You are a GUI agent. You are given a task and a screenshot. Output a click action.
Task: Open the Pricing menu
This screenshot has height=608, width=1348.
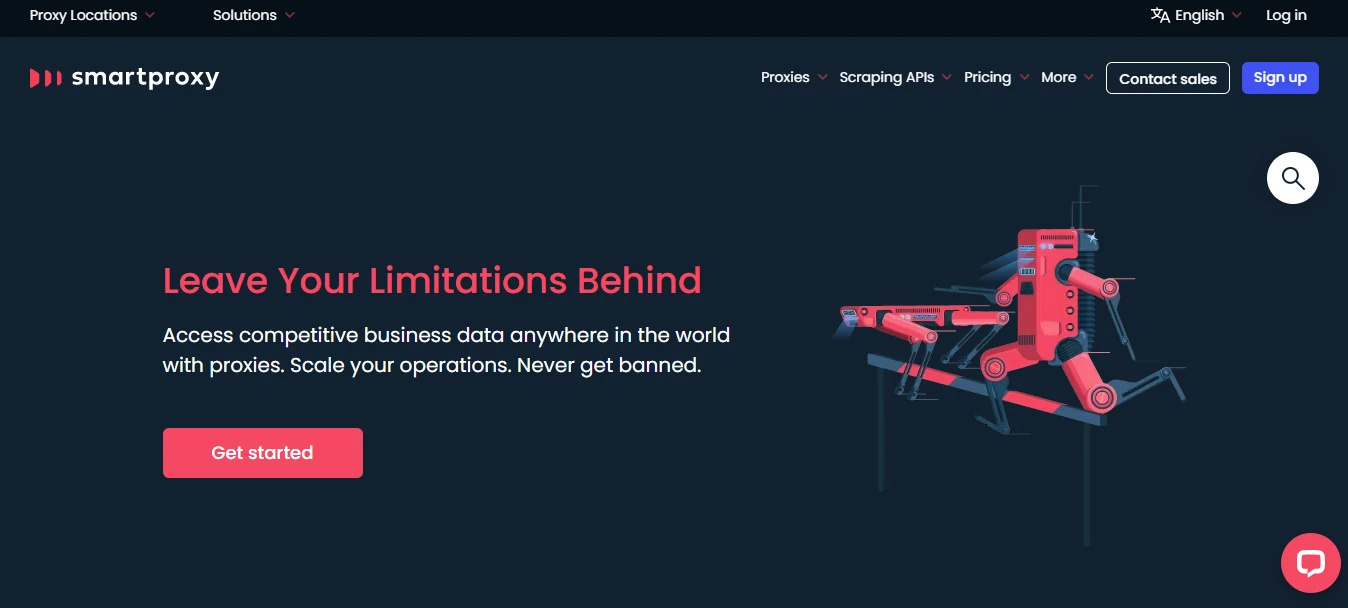996,77
